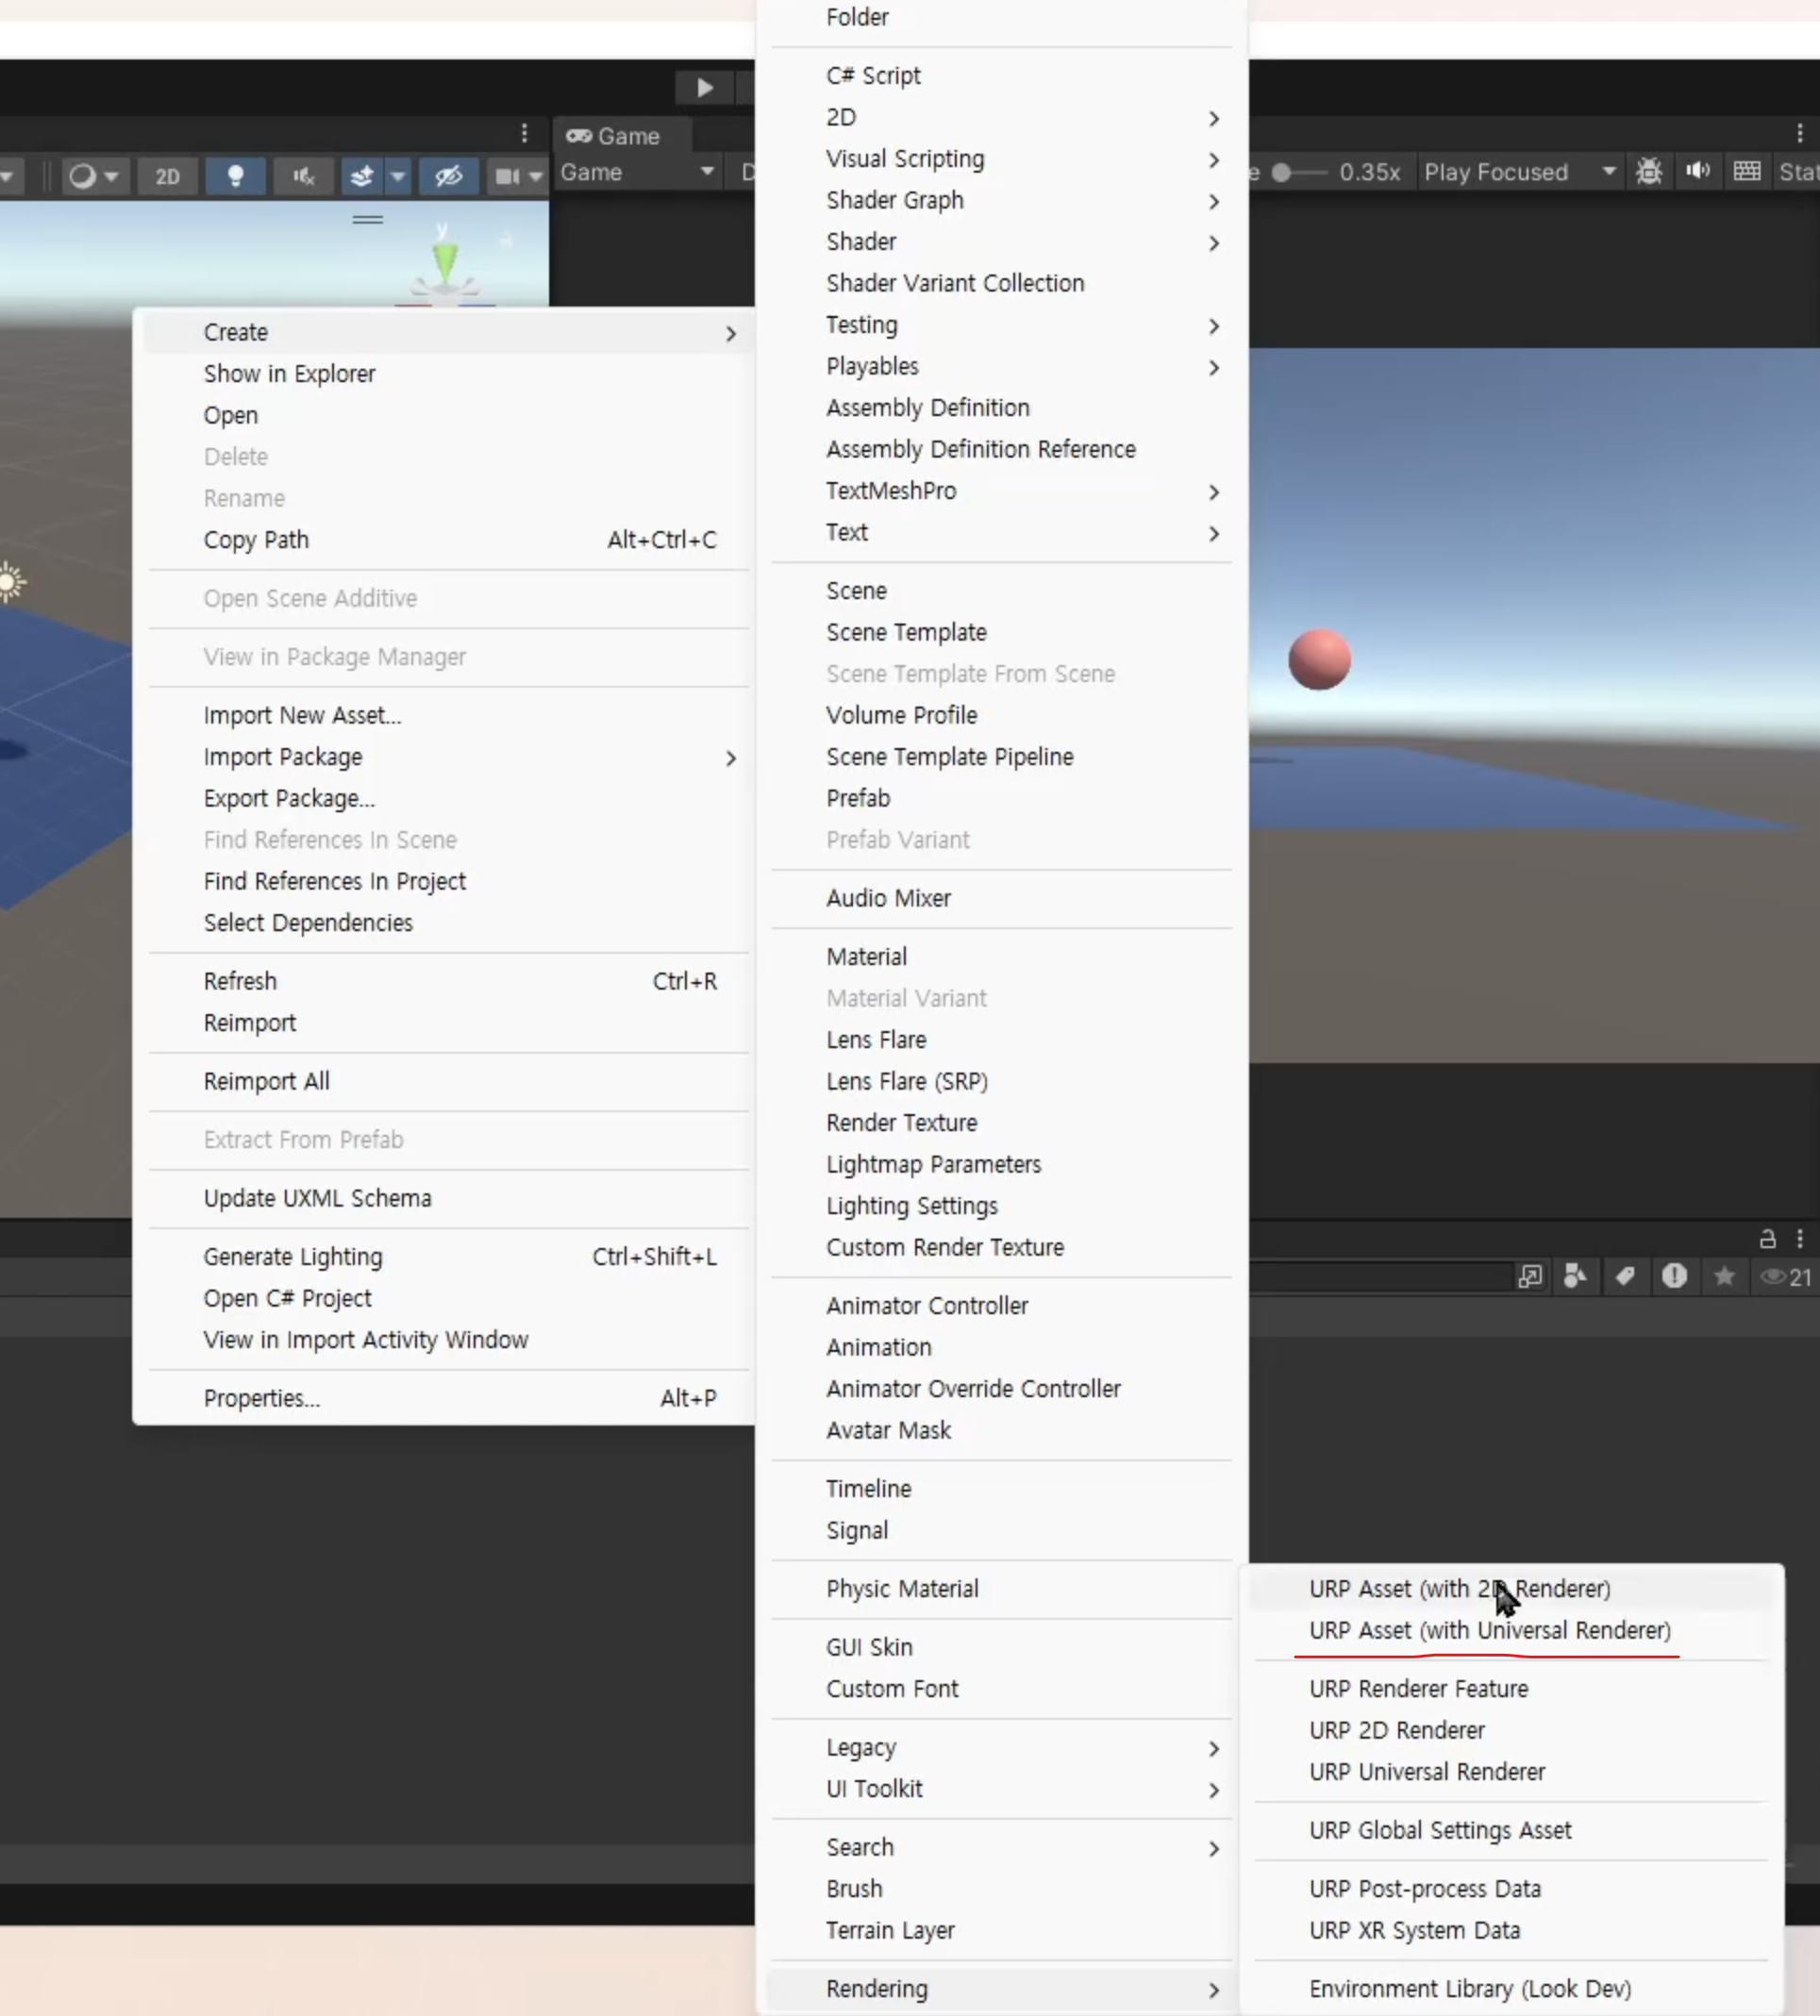Click the keyboard shortcuts icon in Game view
Viewport: 1820px width, 2016px height.
[x=1746, y=171]
